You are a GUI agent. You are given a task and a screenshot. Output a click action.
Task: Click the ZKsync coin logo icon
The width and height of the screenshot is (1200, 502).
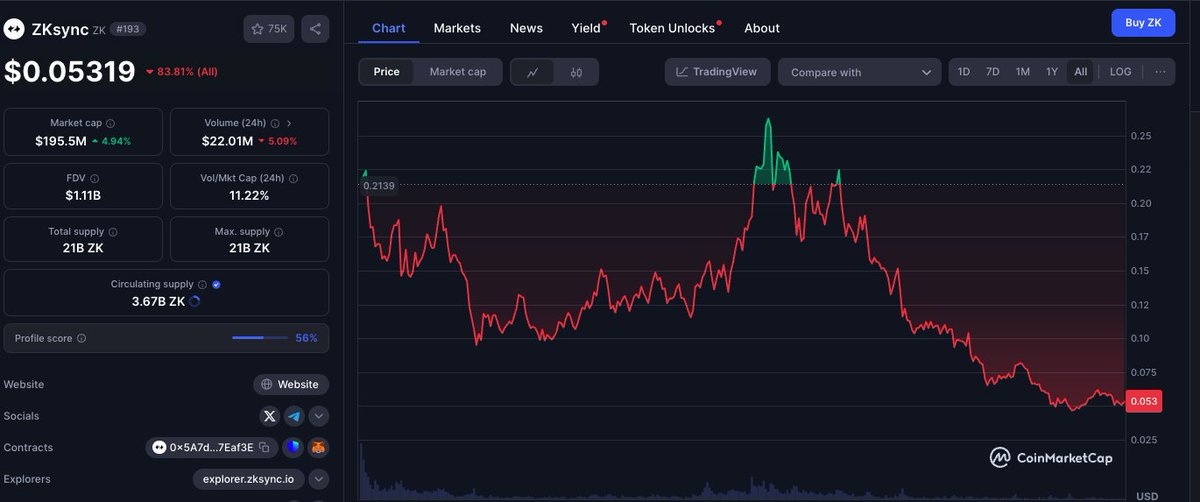click(14, 30)
